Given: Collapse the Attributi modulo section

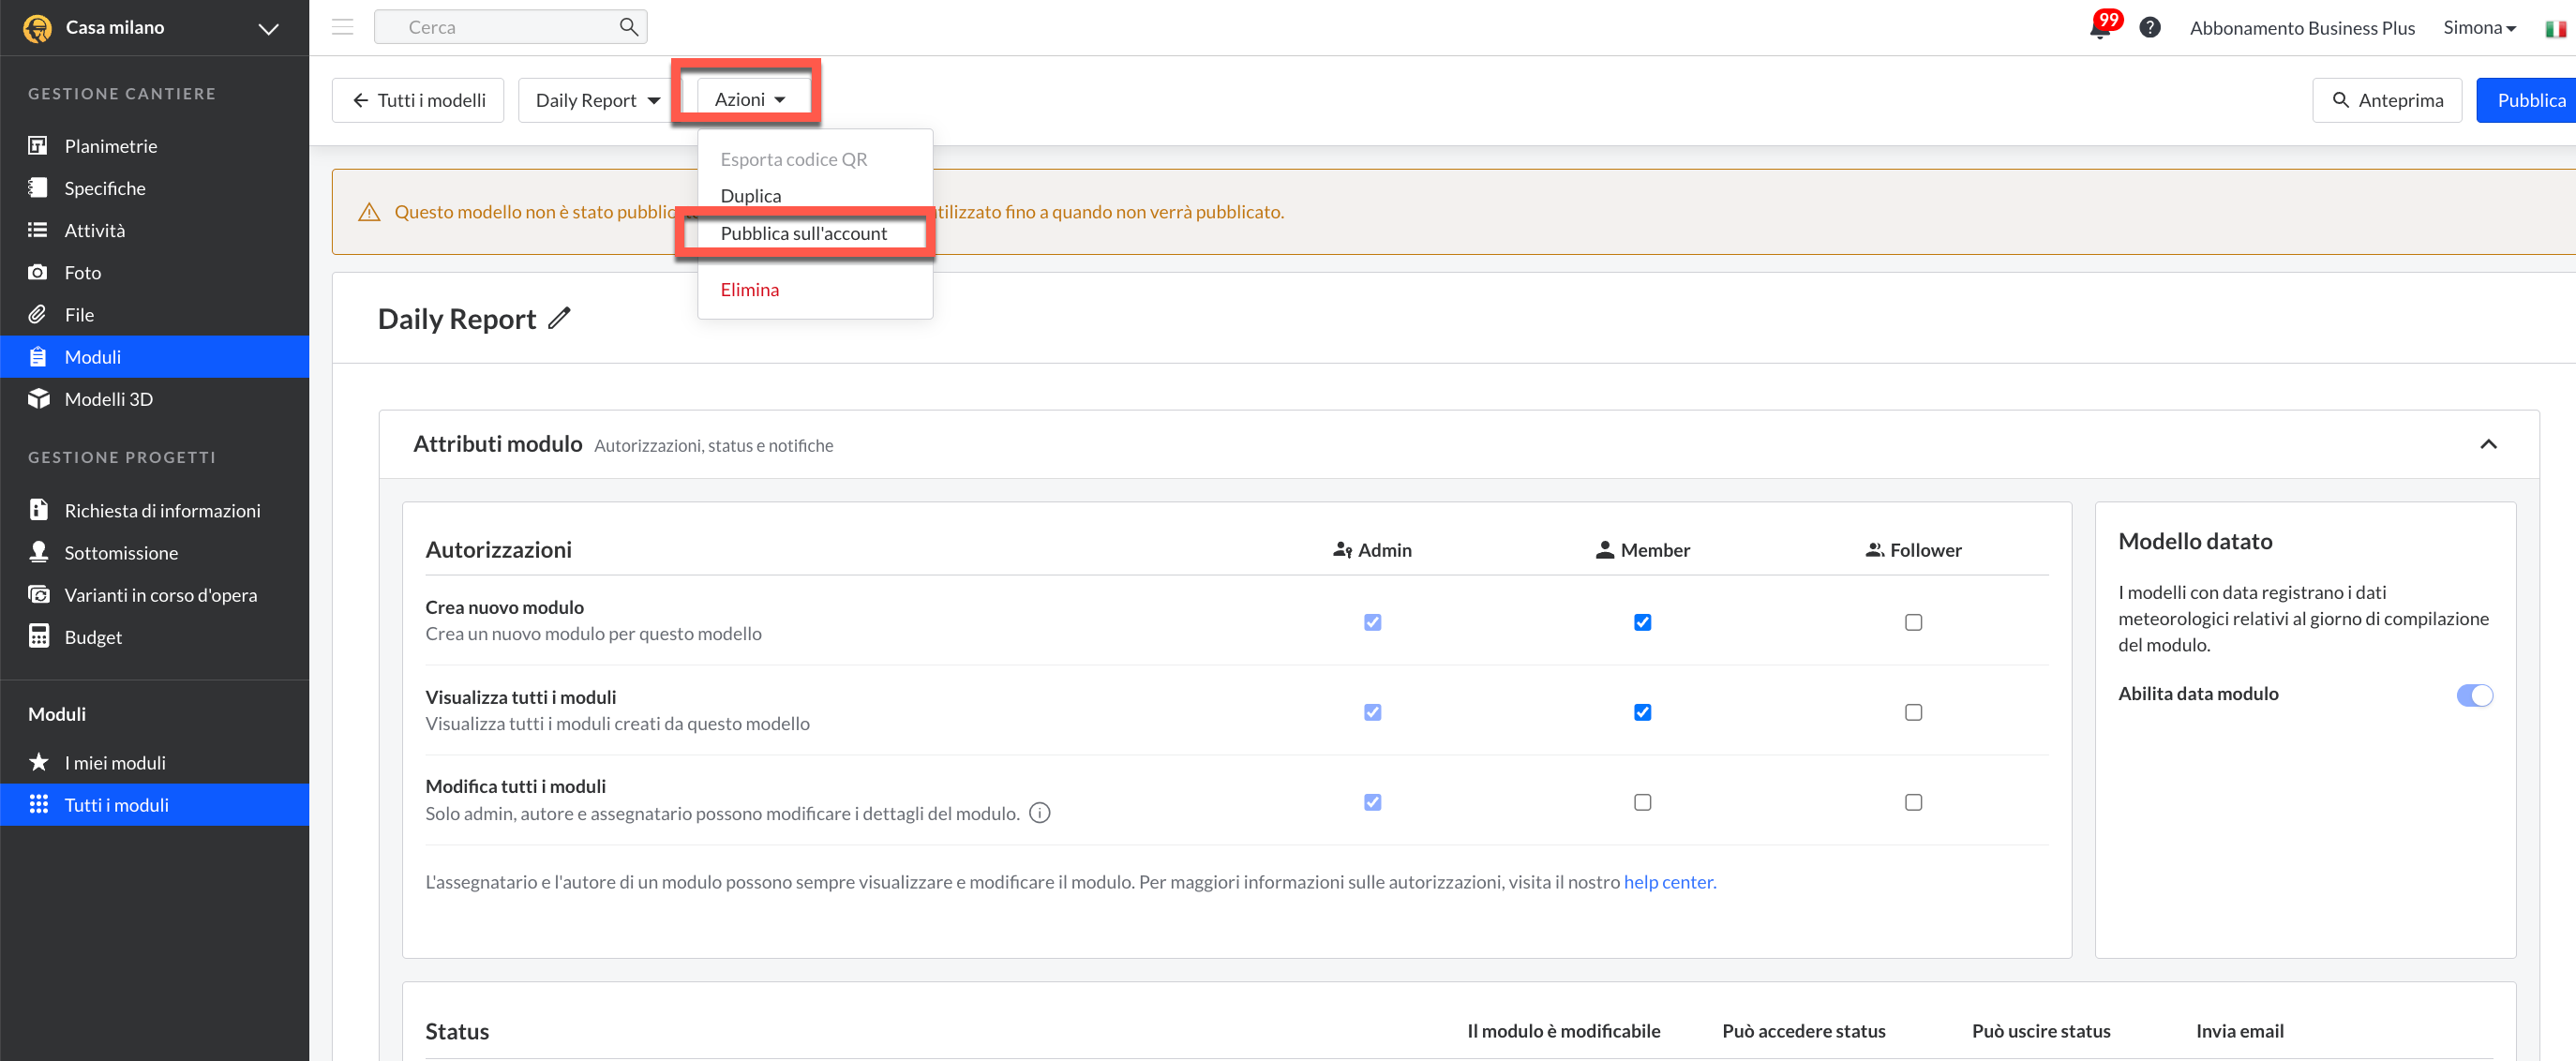Looking at the screenshot, I should [2487, 444].
